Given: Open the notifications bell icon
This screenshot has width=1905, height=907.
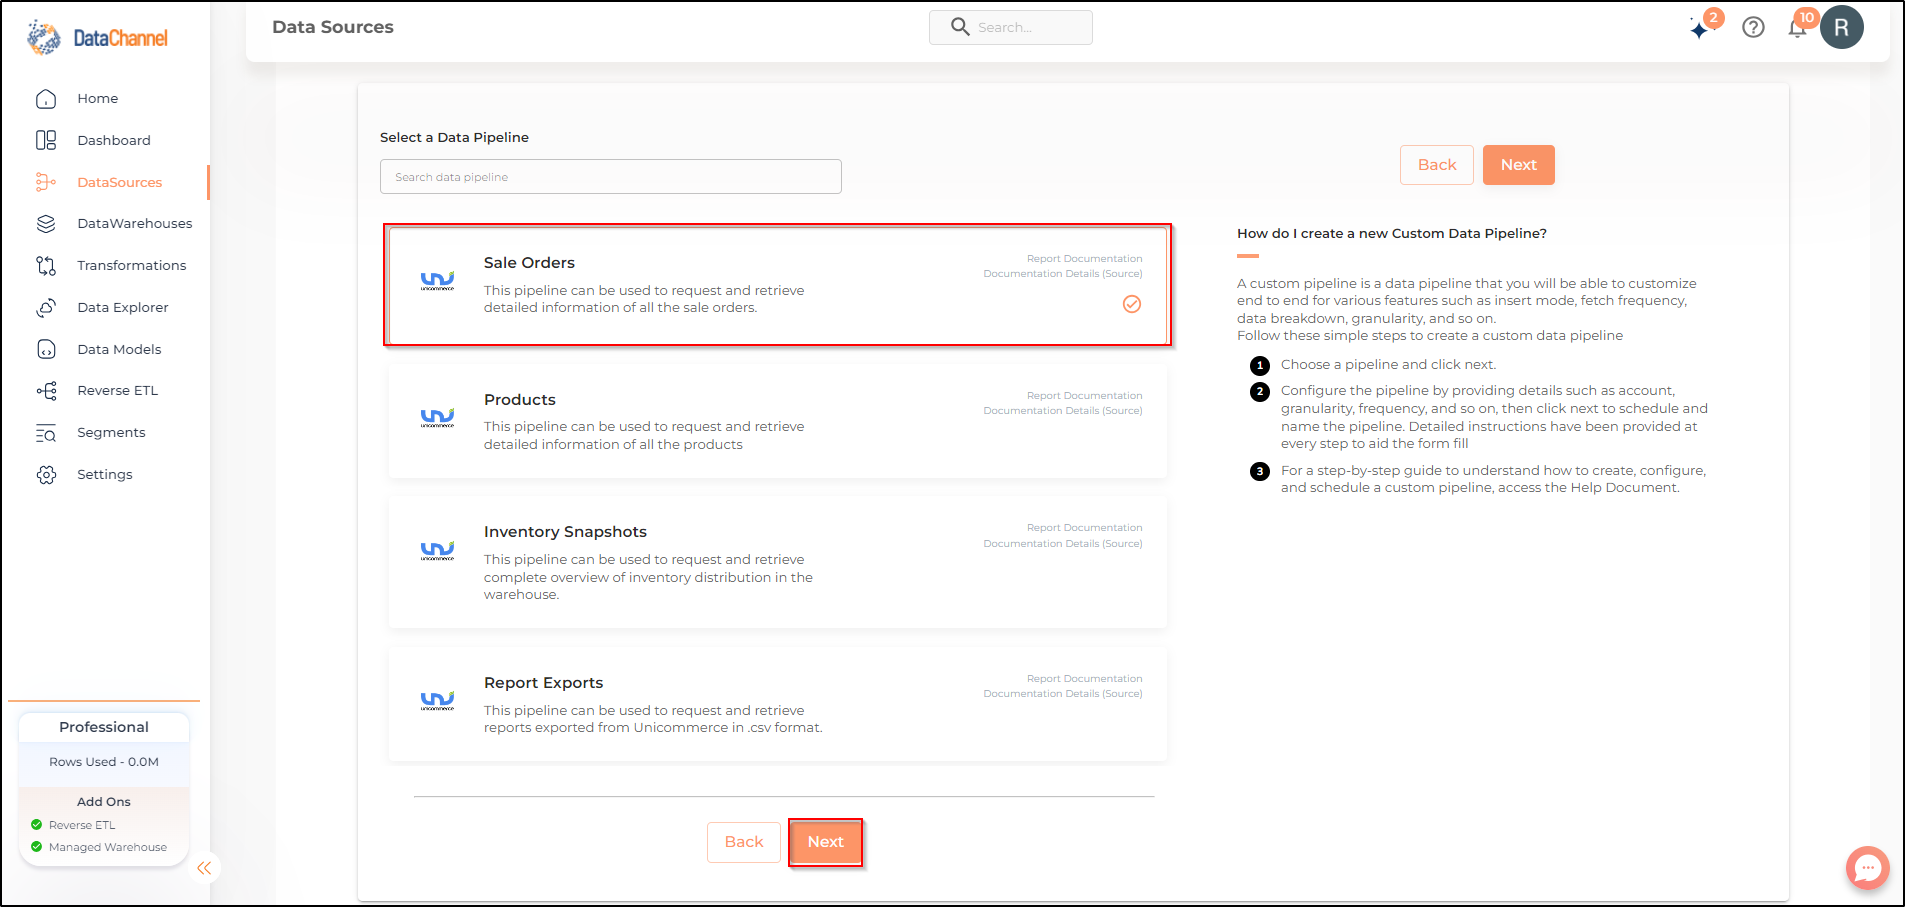Looking at the screenshot, I should pos(1797,28).
